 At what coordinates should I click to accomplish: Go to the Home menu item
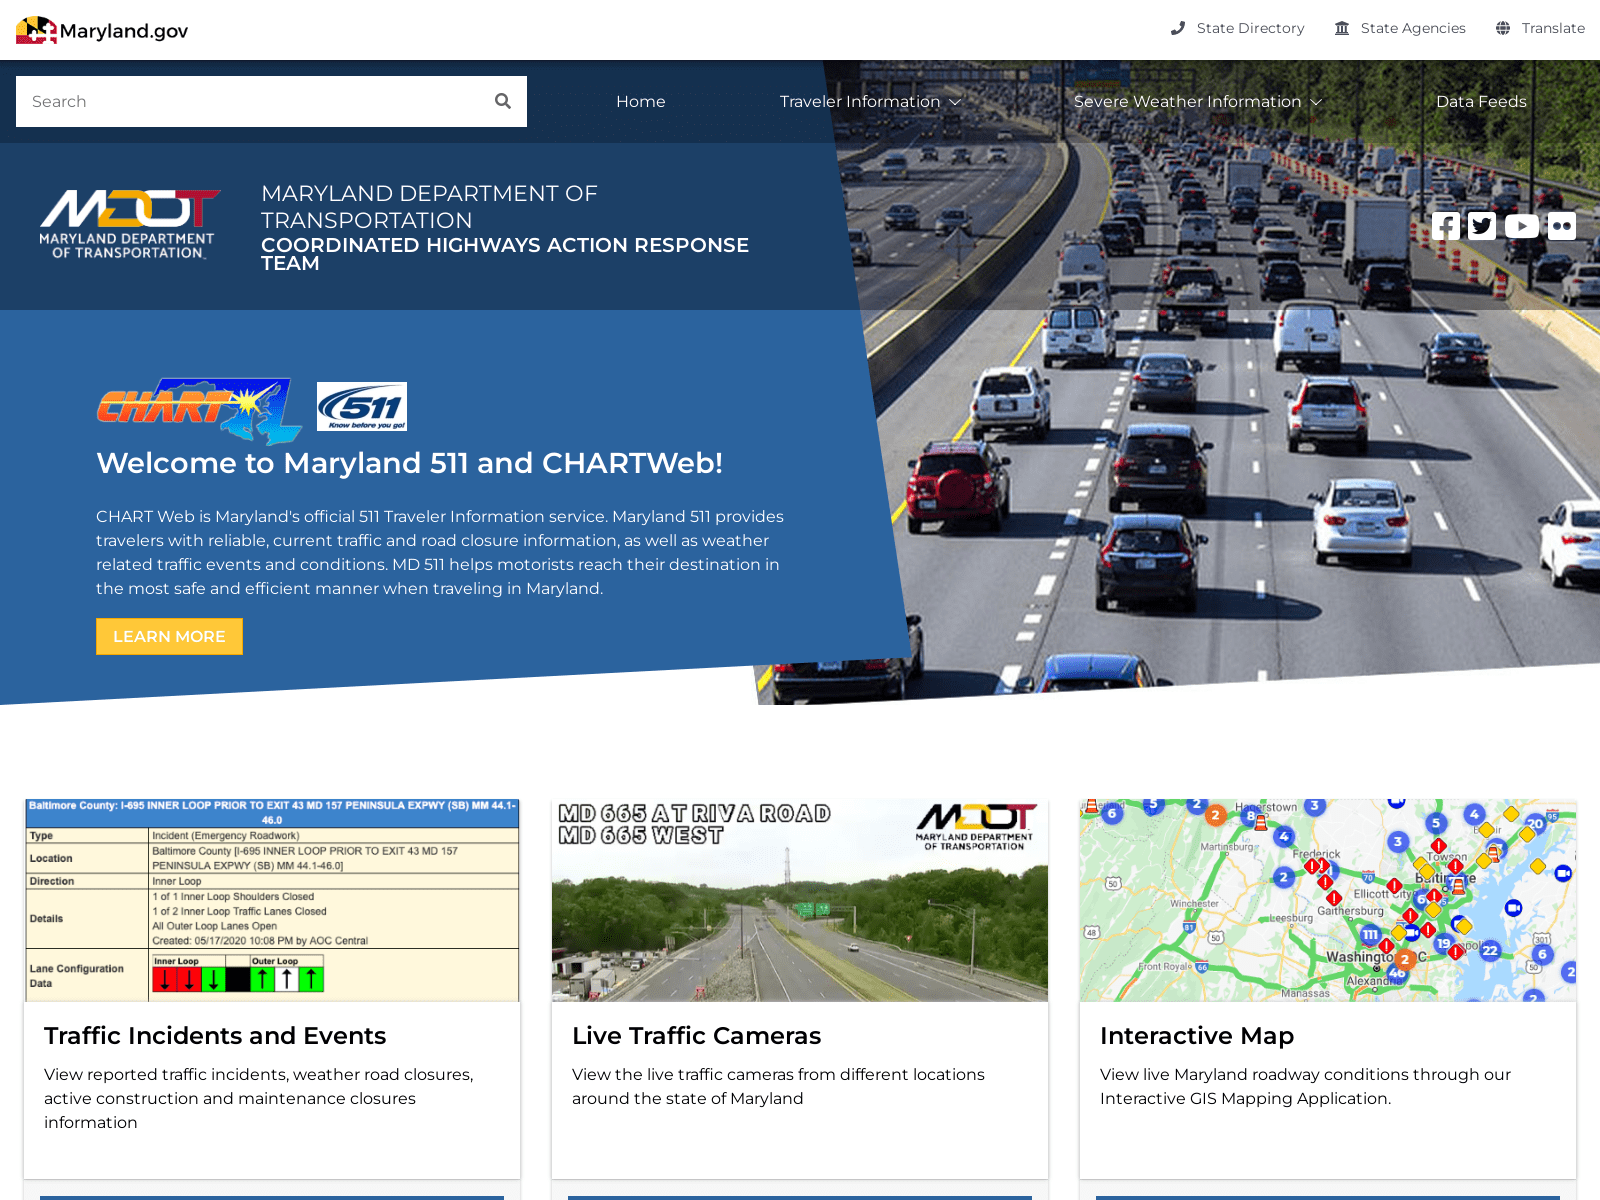[x=641, y=101]
